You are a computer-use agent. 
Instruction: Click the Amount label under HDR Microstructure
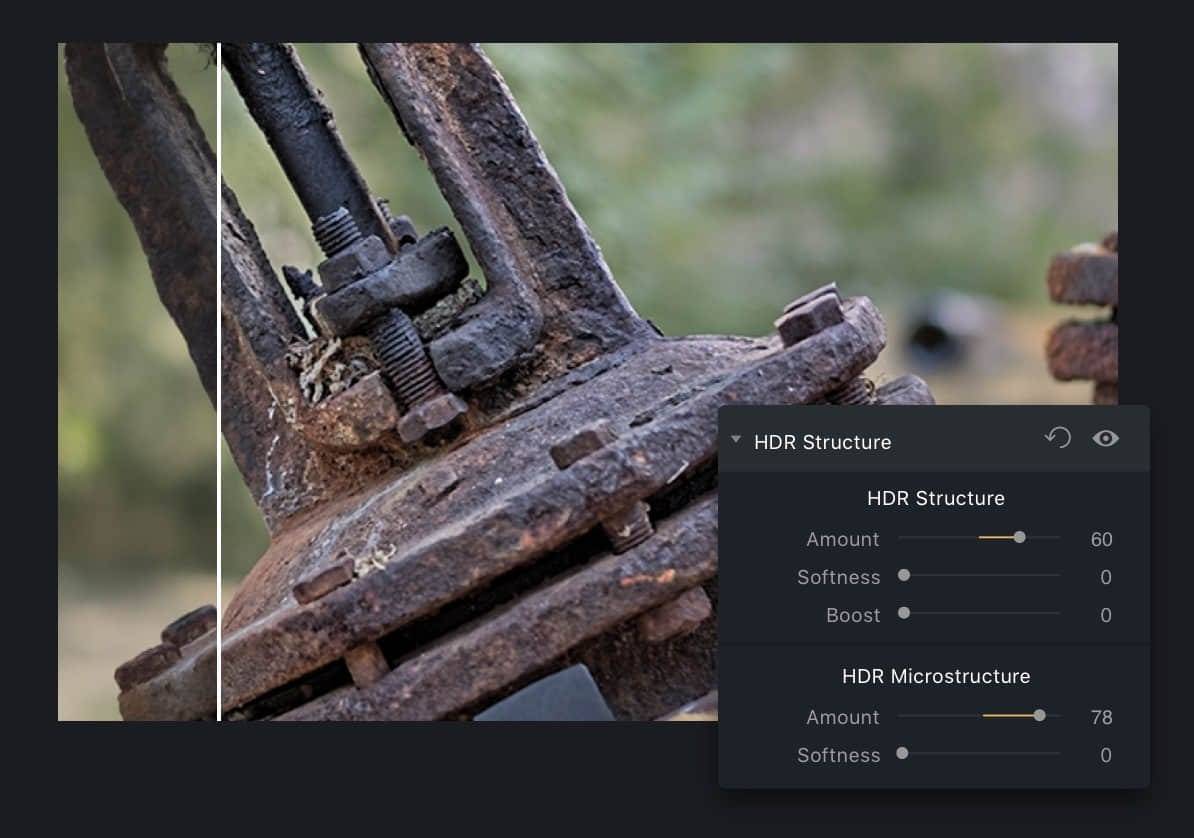coord(843,718)
